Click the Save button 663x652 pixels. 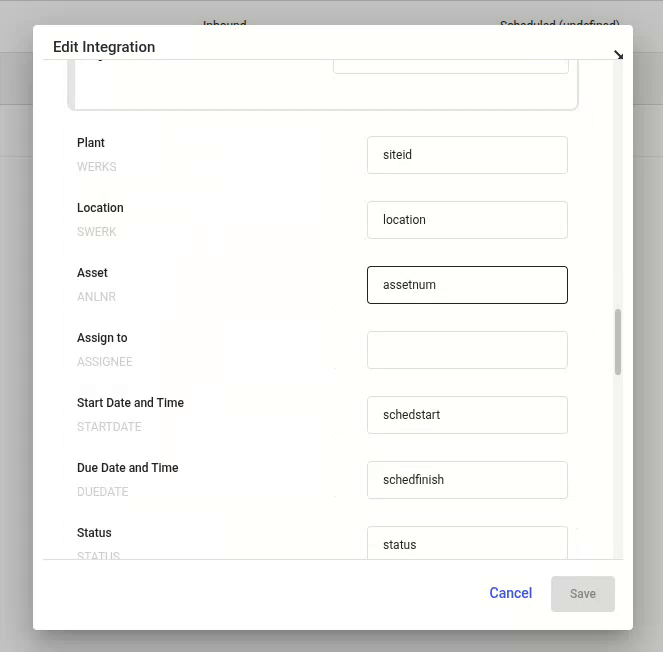point(583,594)
